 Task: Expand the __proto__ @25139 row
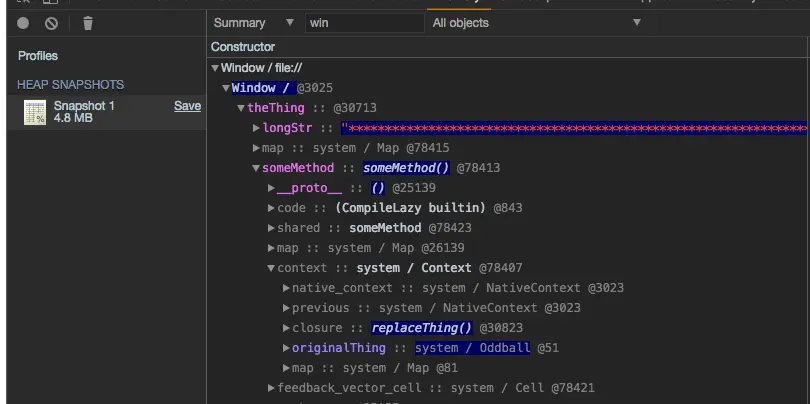click(271, 188)
